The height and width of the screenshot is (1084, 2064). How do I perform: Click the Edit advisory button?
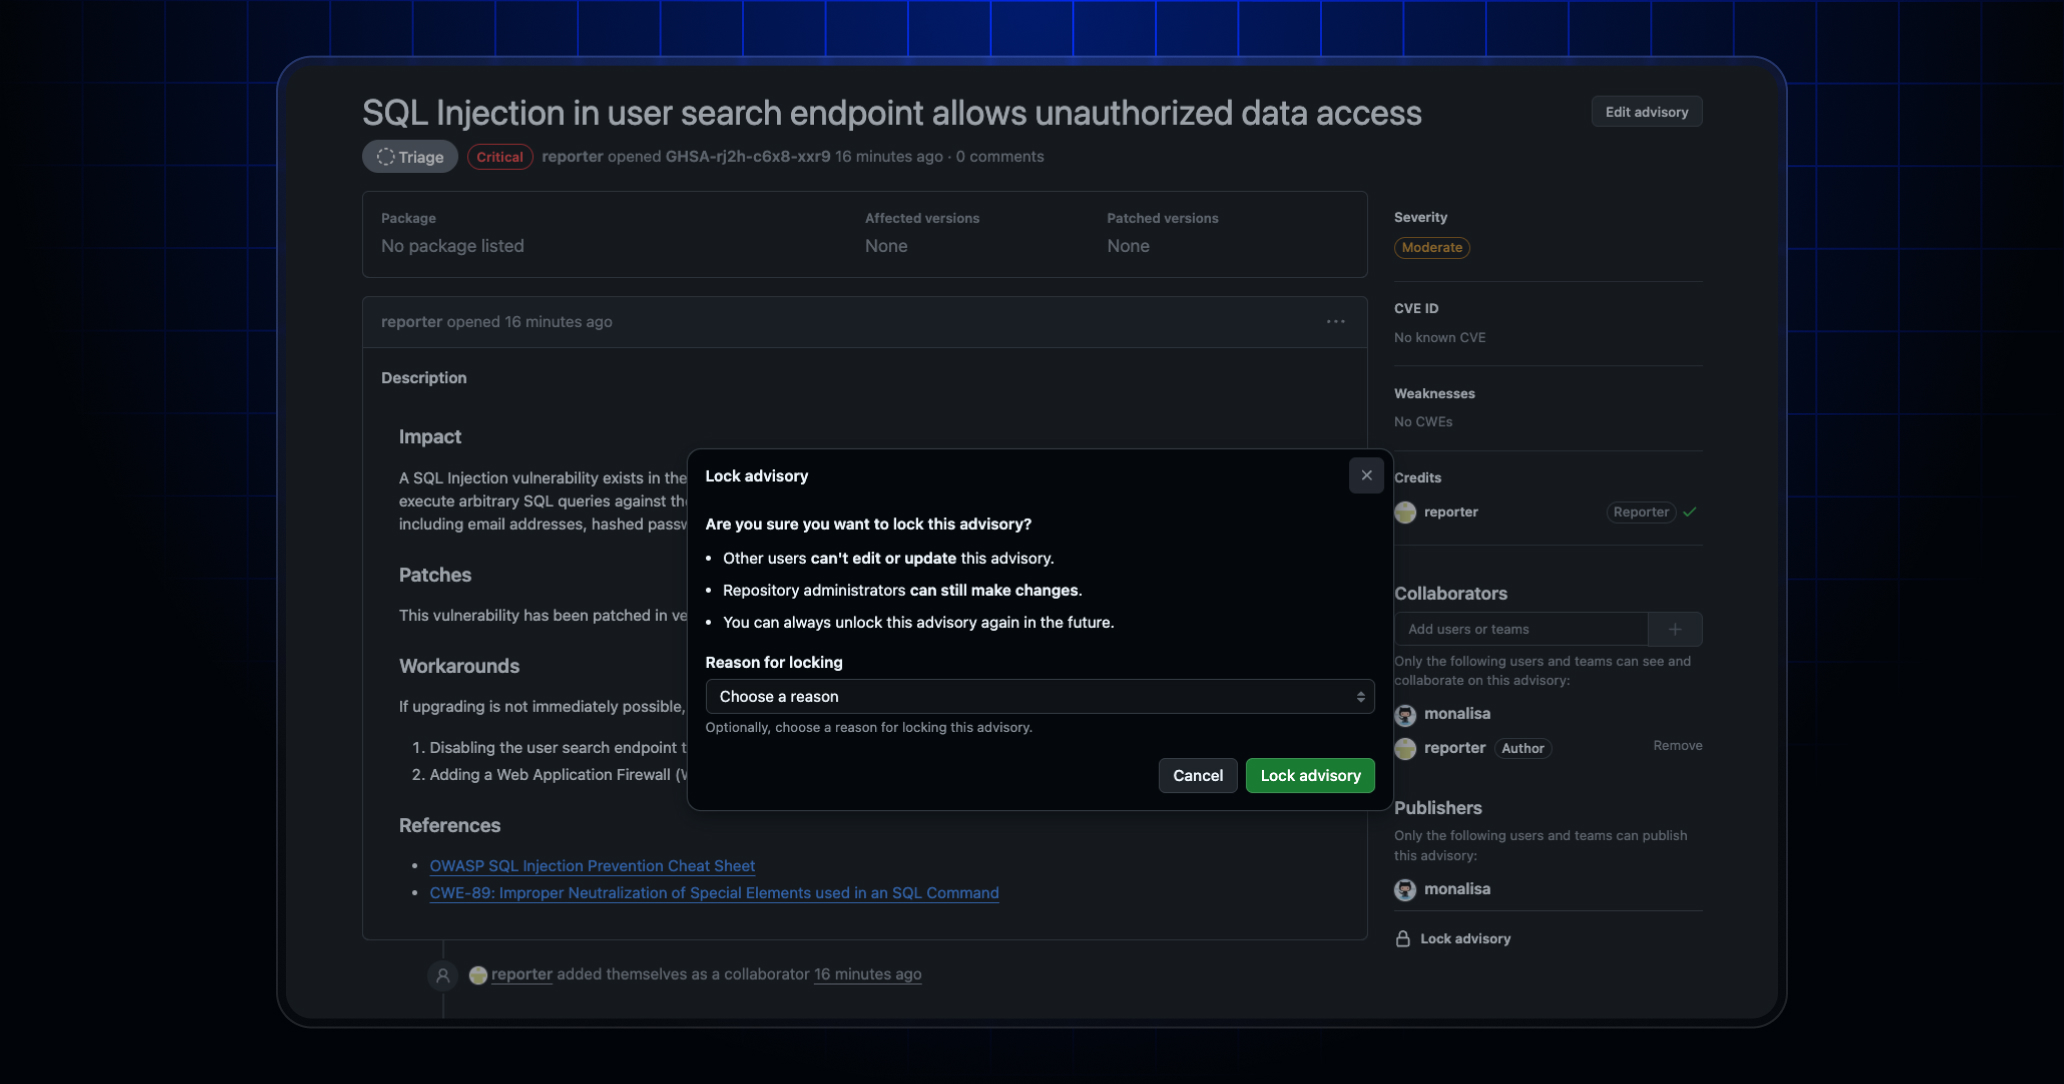click(1646, 112)
